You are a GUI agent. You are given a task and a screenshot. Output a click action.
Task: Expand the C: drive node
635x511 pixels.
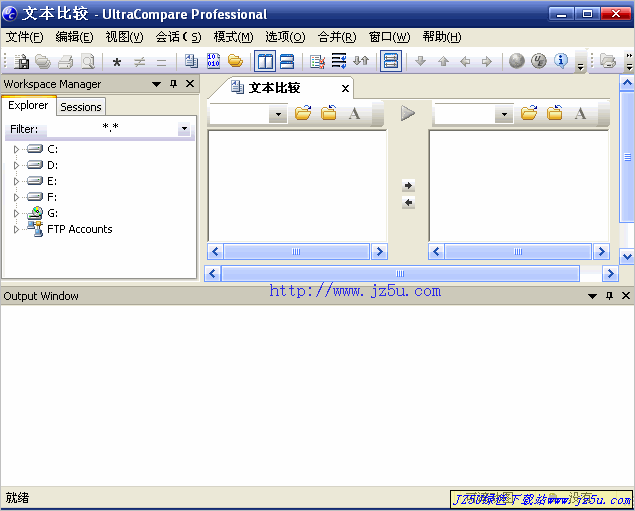(16, 149)
